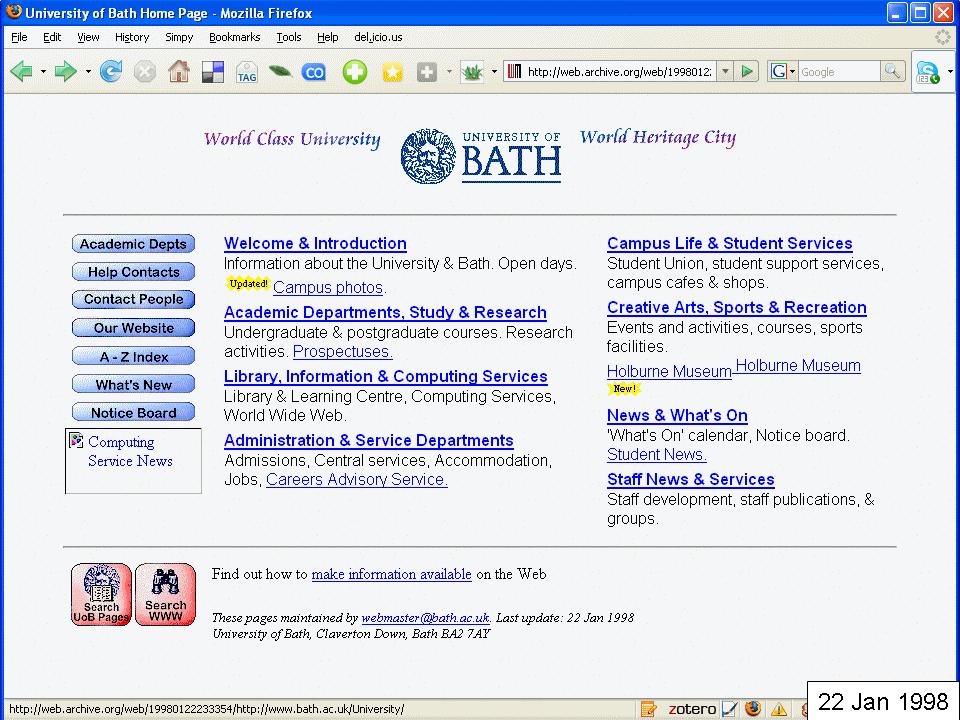Click the yellow warning triangle status icon
Screen dimensions: 960x720
(x=779, y=710)
